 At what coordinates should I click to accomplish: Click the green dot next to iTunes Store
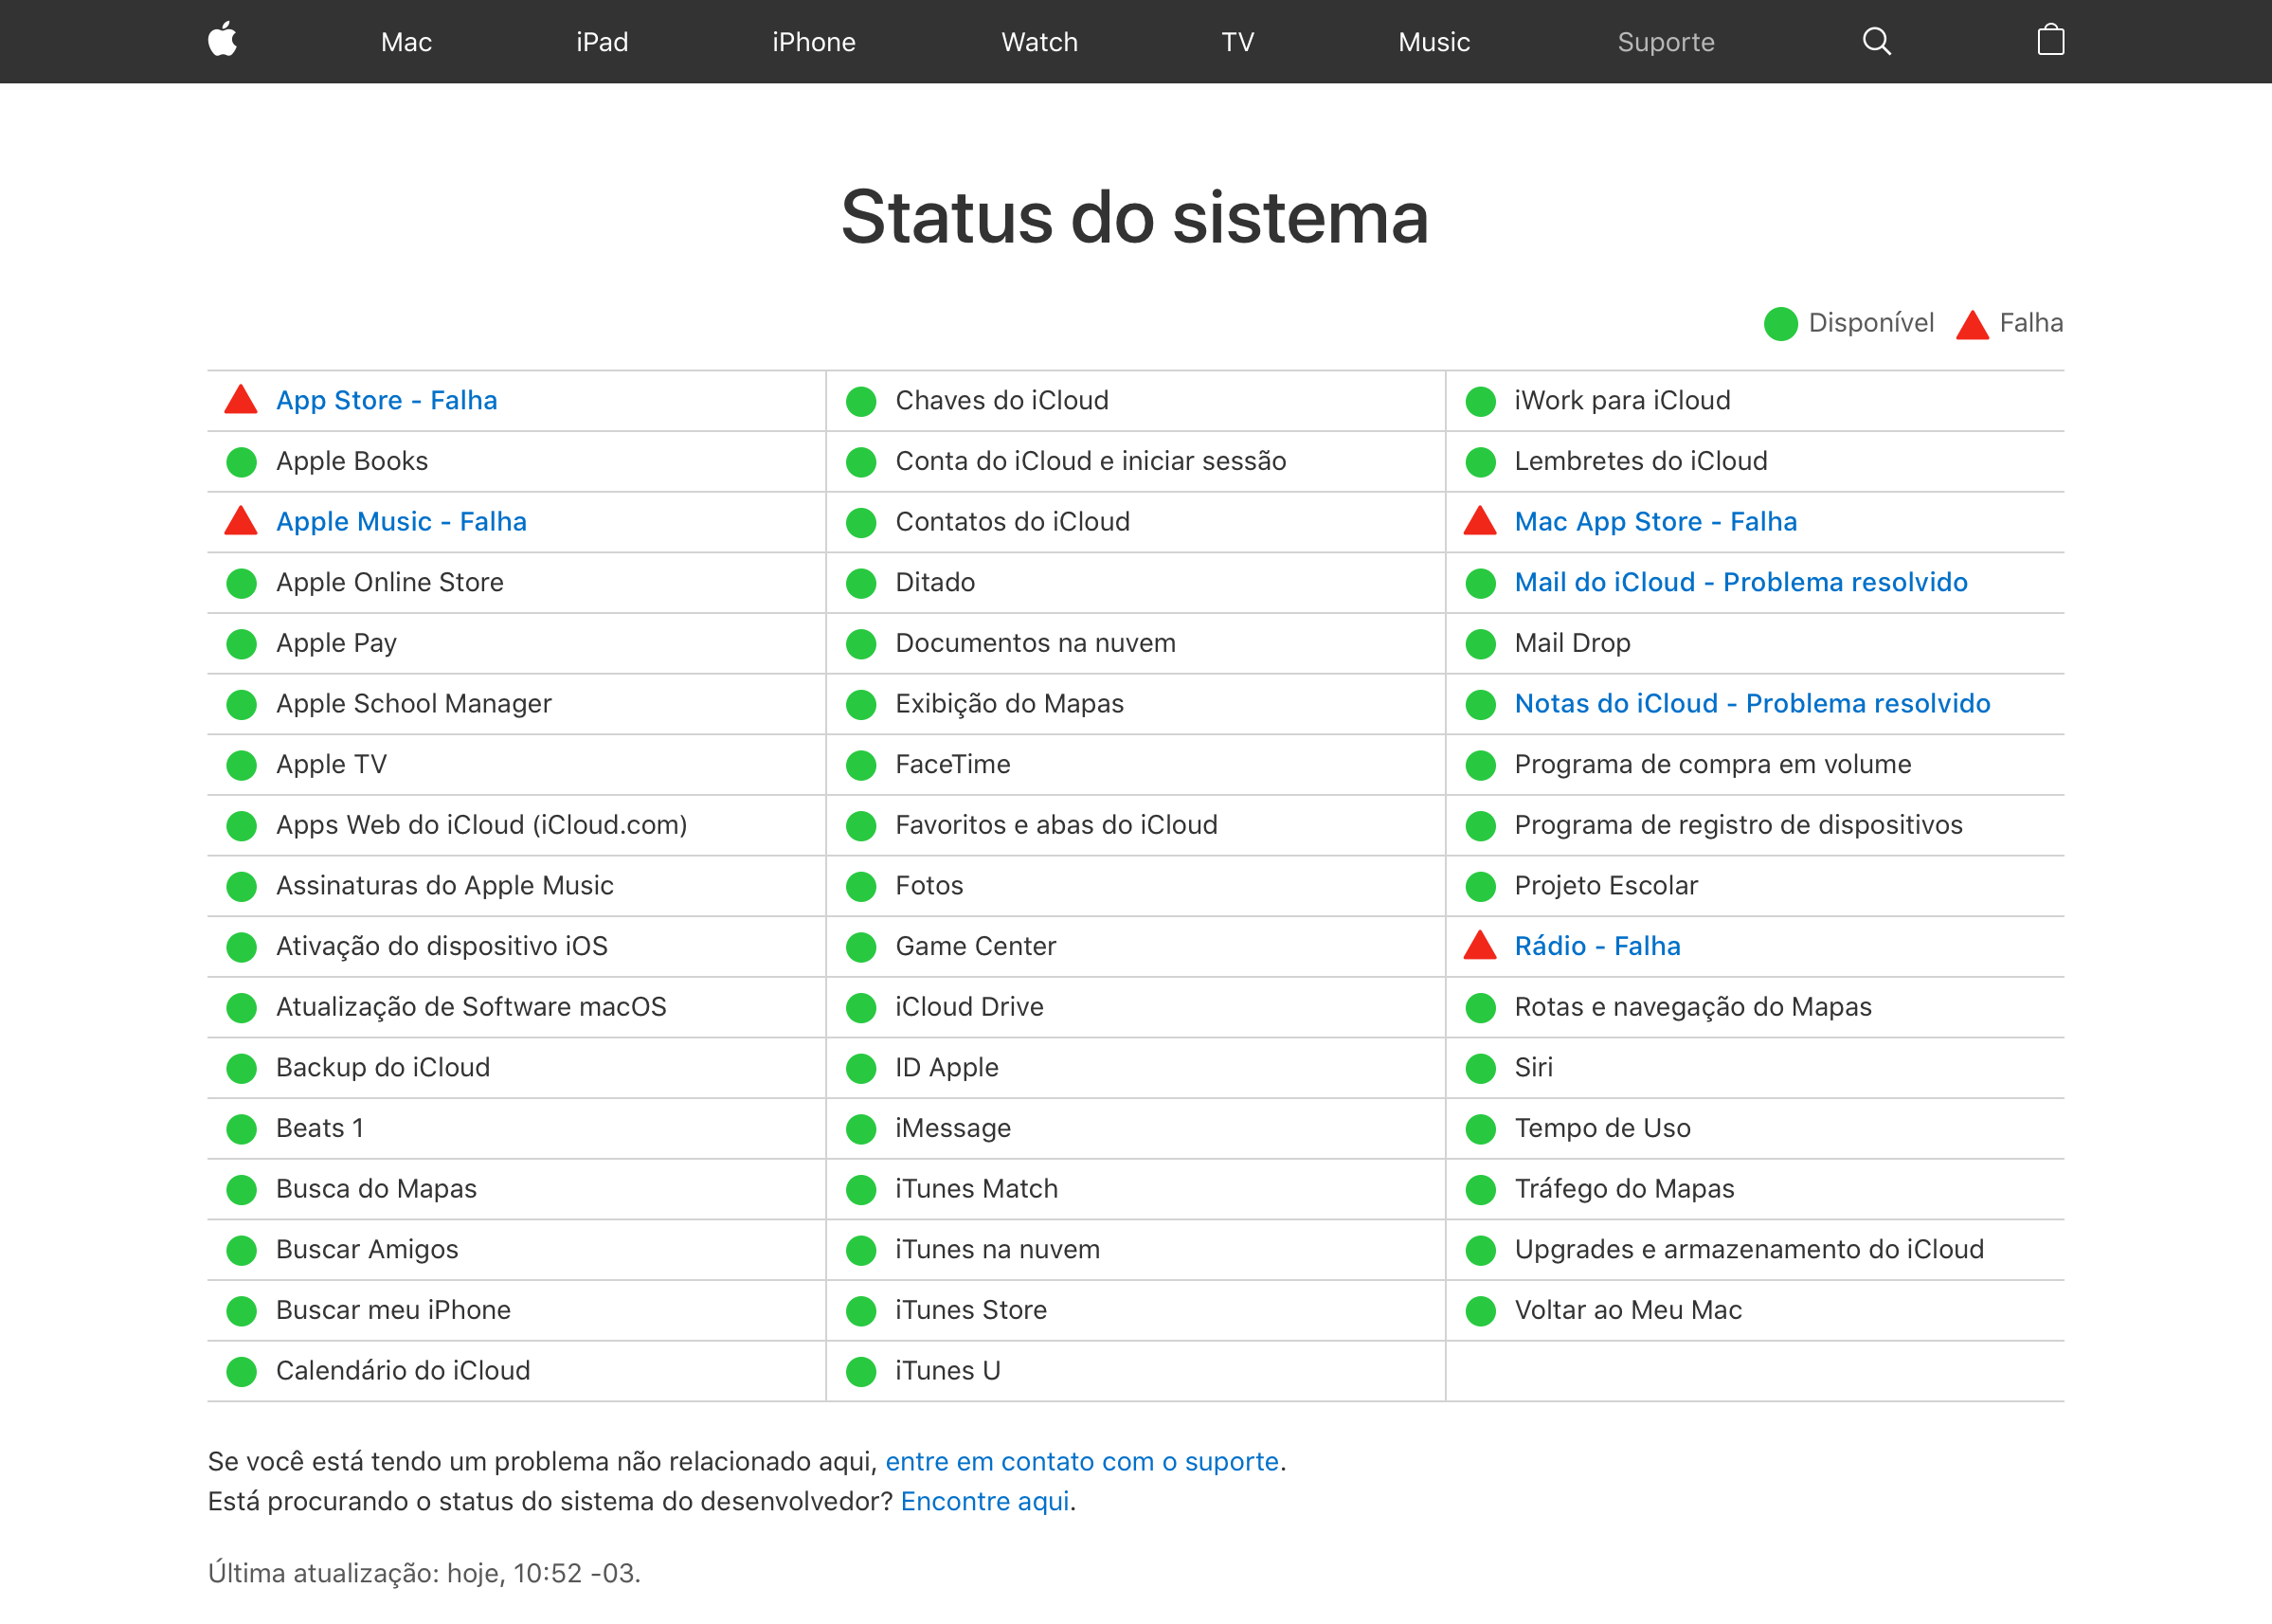click(861, 1311)
